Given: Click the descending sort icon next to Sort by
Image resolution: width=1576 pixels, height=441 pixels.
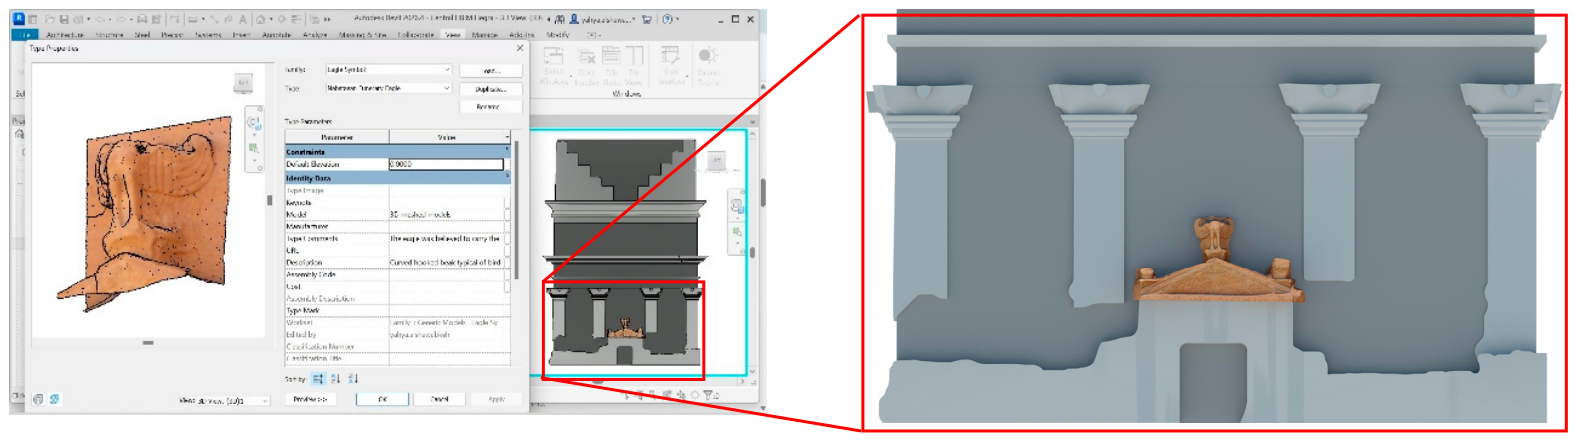Looking at the screenshot, I should point(353,379).
